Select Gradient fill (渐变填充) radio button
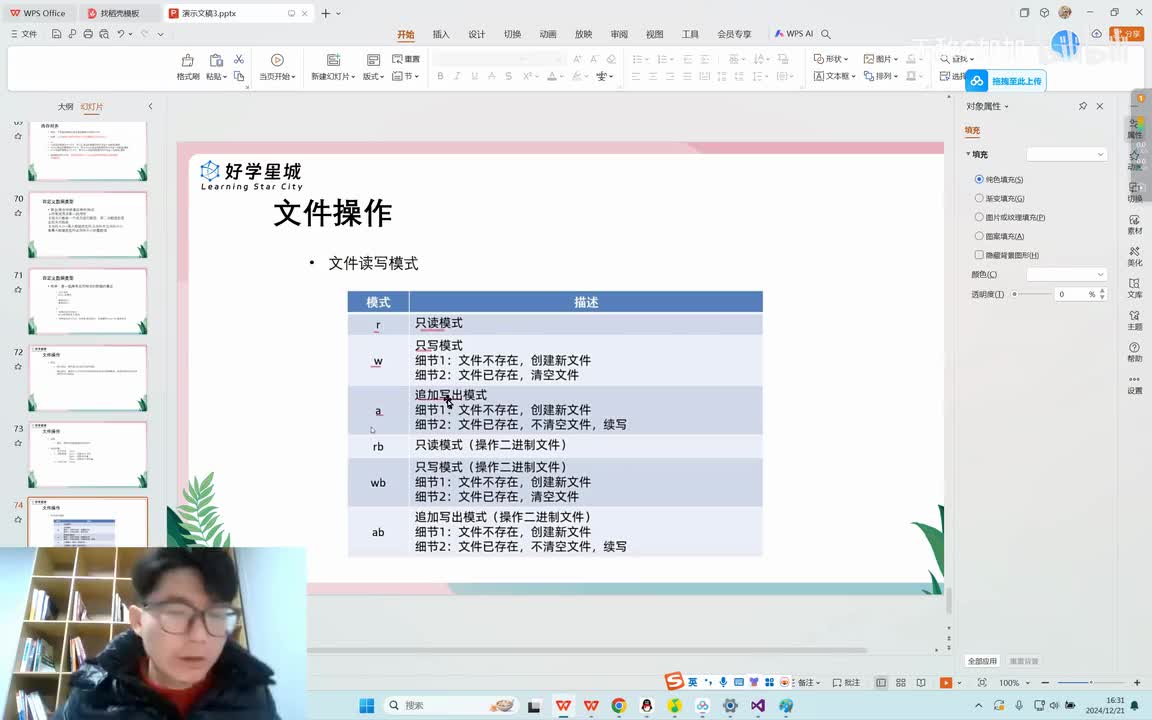The width and height of the screenshot is (1152, 720). [x=979, y=198]
